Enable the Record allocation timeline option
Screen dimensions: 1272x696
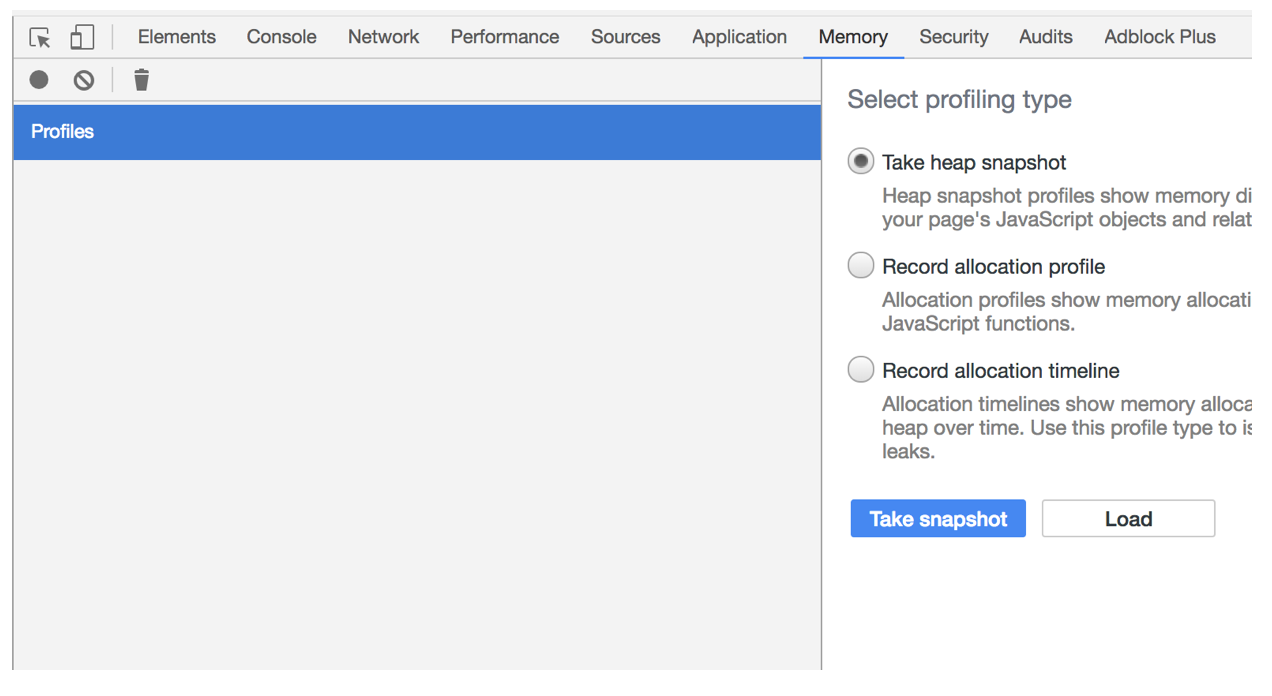861,370
